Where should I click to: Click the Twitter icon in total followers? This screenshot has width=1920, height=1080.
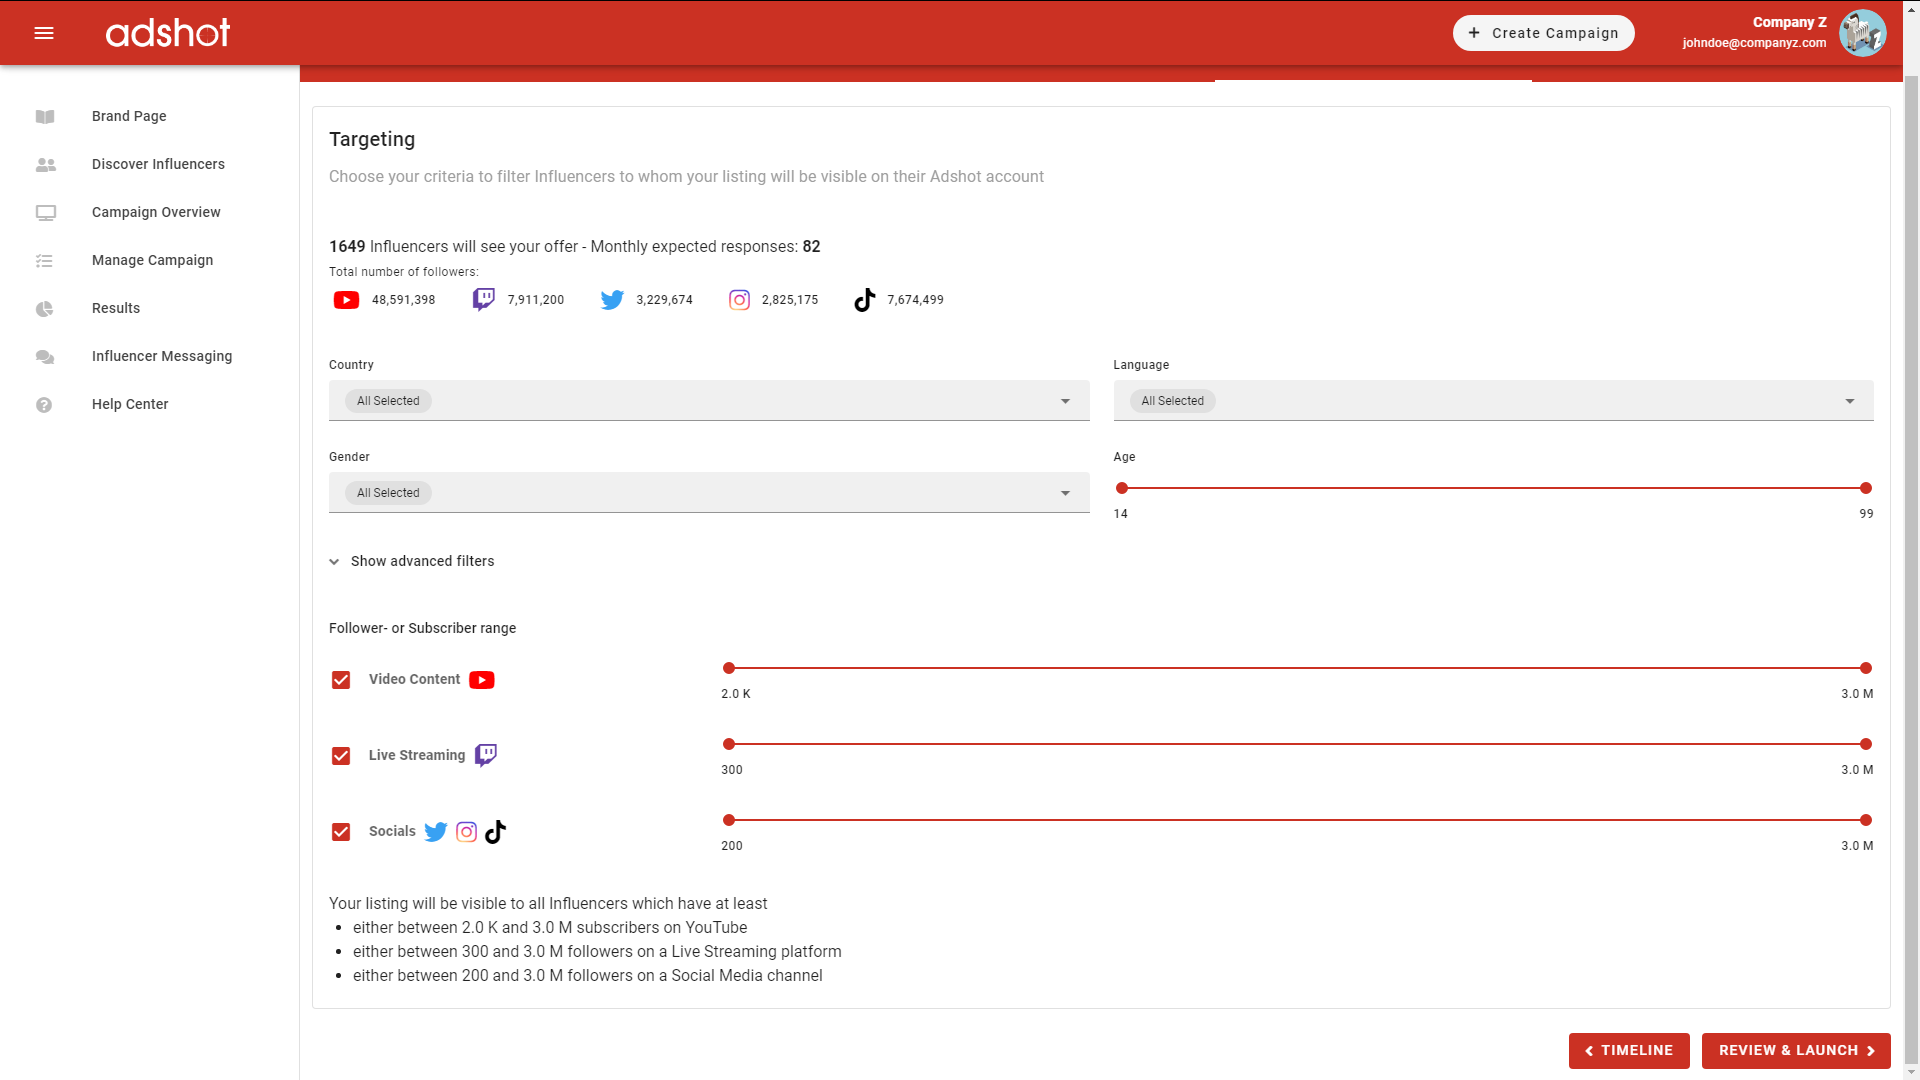coord(612,300)
